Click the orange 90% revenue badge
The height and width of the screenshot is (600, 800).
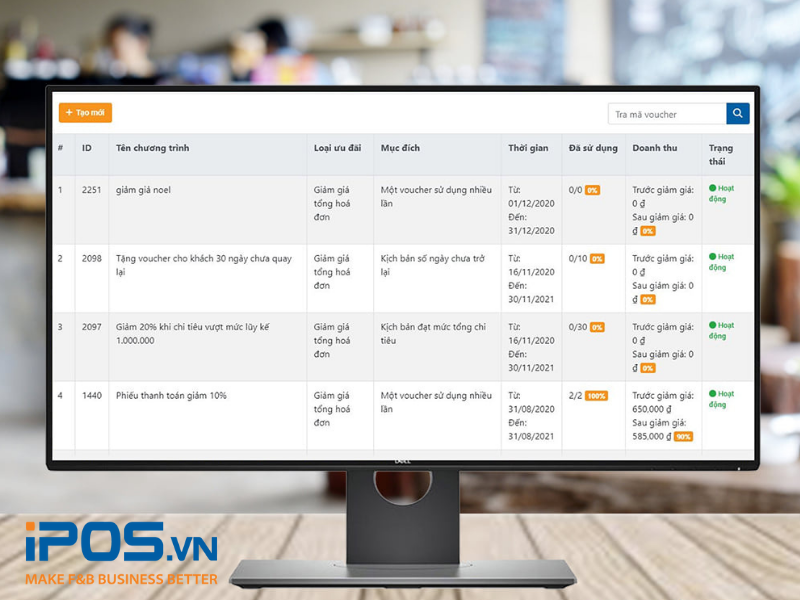683,437
